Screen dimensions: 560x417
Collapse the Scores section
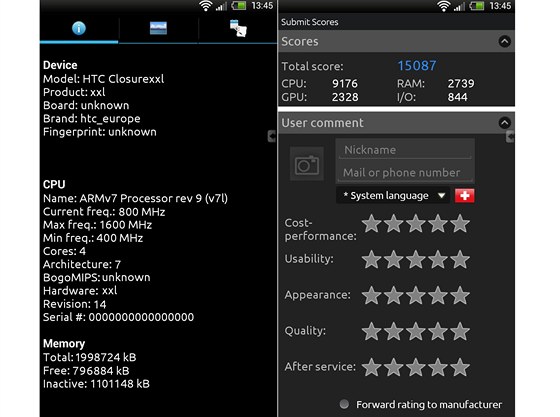(x=504, y=41)
